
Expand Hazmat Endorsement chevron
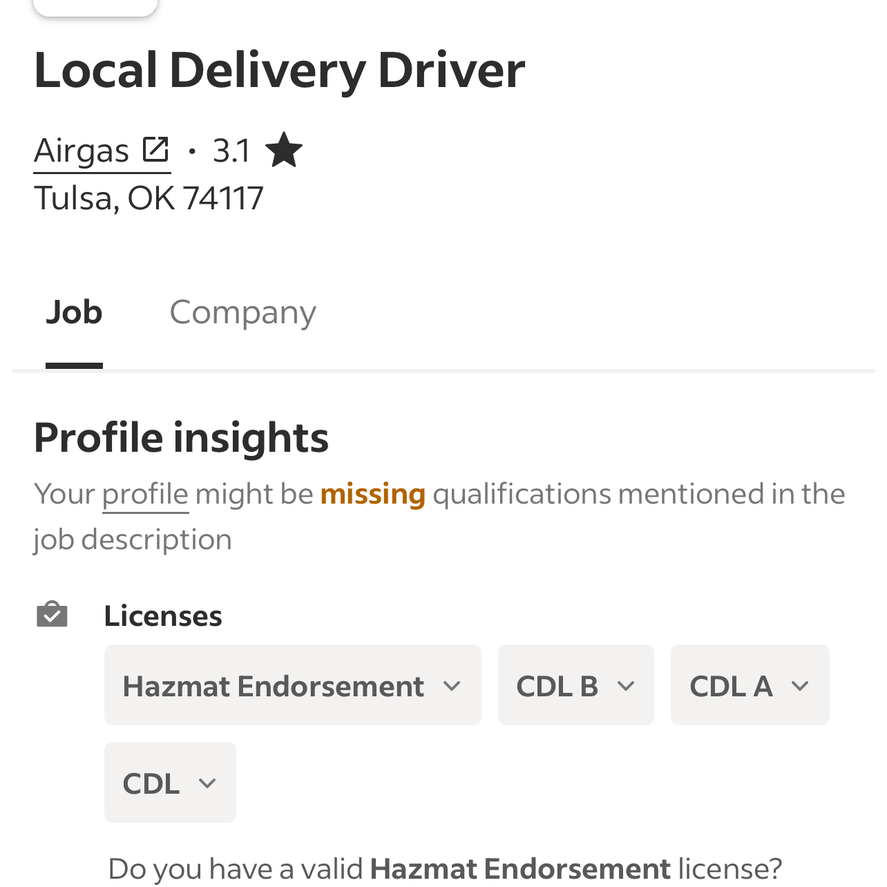coord(451,686)
